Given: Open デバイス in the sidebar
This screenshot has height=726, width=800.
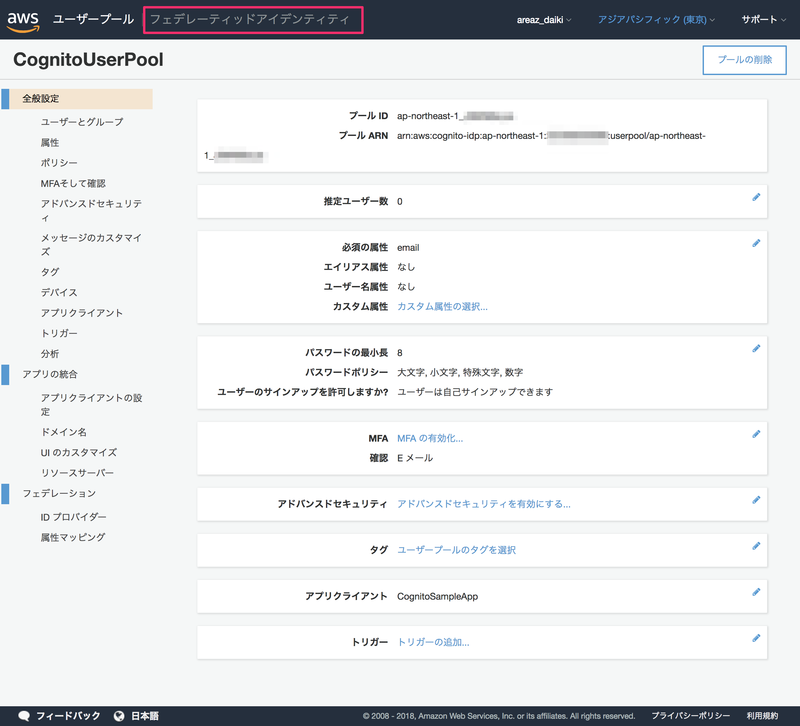Looking at the screenshot, I should click(x=59, y=292).
